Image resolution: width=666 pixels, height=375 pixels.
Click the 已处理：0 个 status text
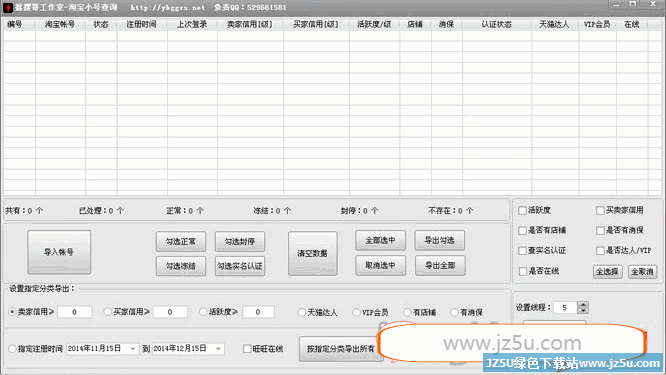coord(101,211)
